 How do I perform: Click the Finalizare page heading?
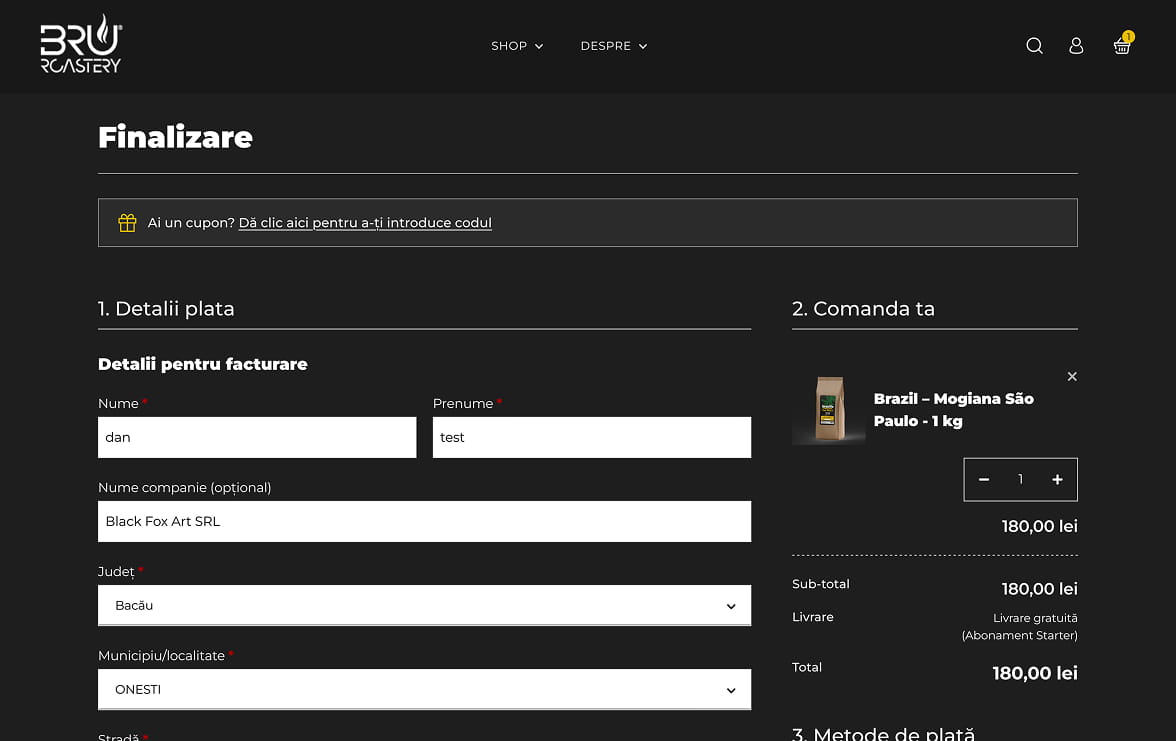pos(175,137)
